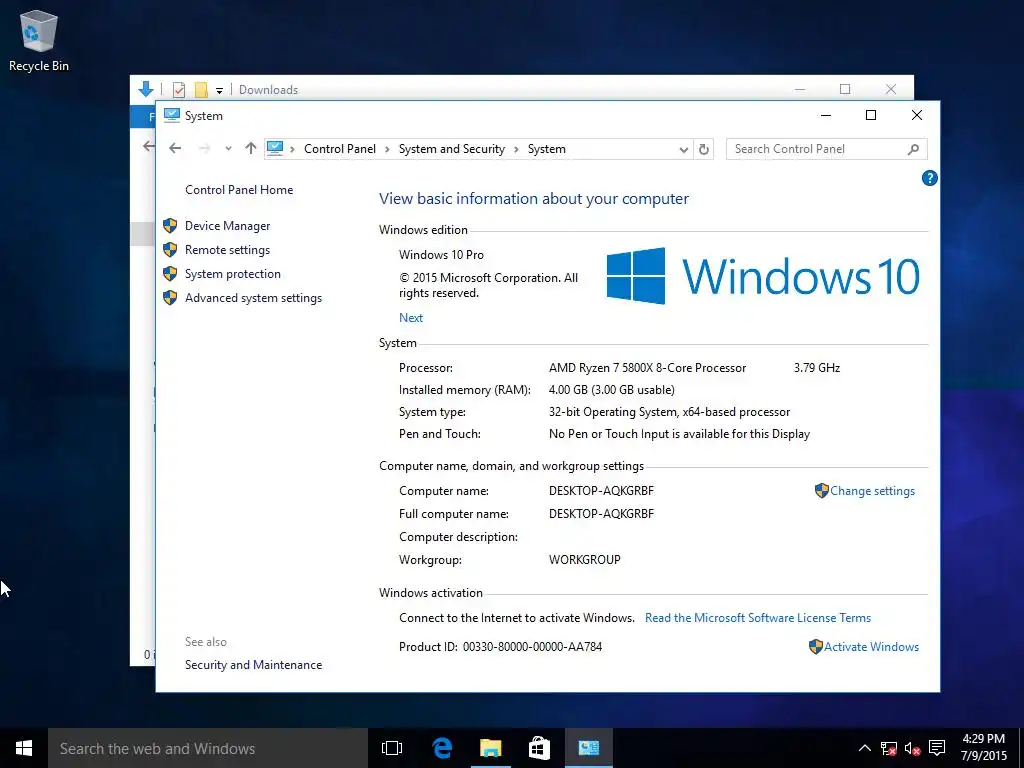Image resolution: width=1024 pixels, height=768 pixels.
Task: Click the shield icon next to Change settings
Action: 822,491
